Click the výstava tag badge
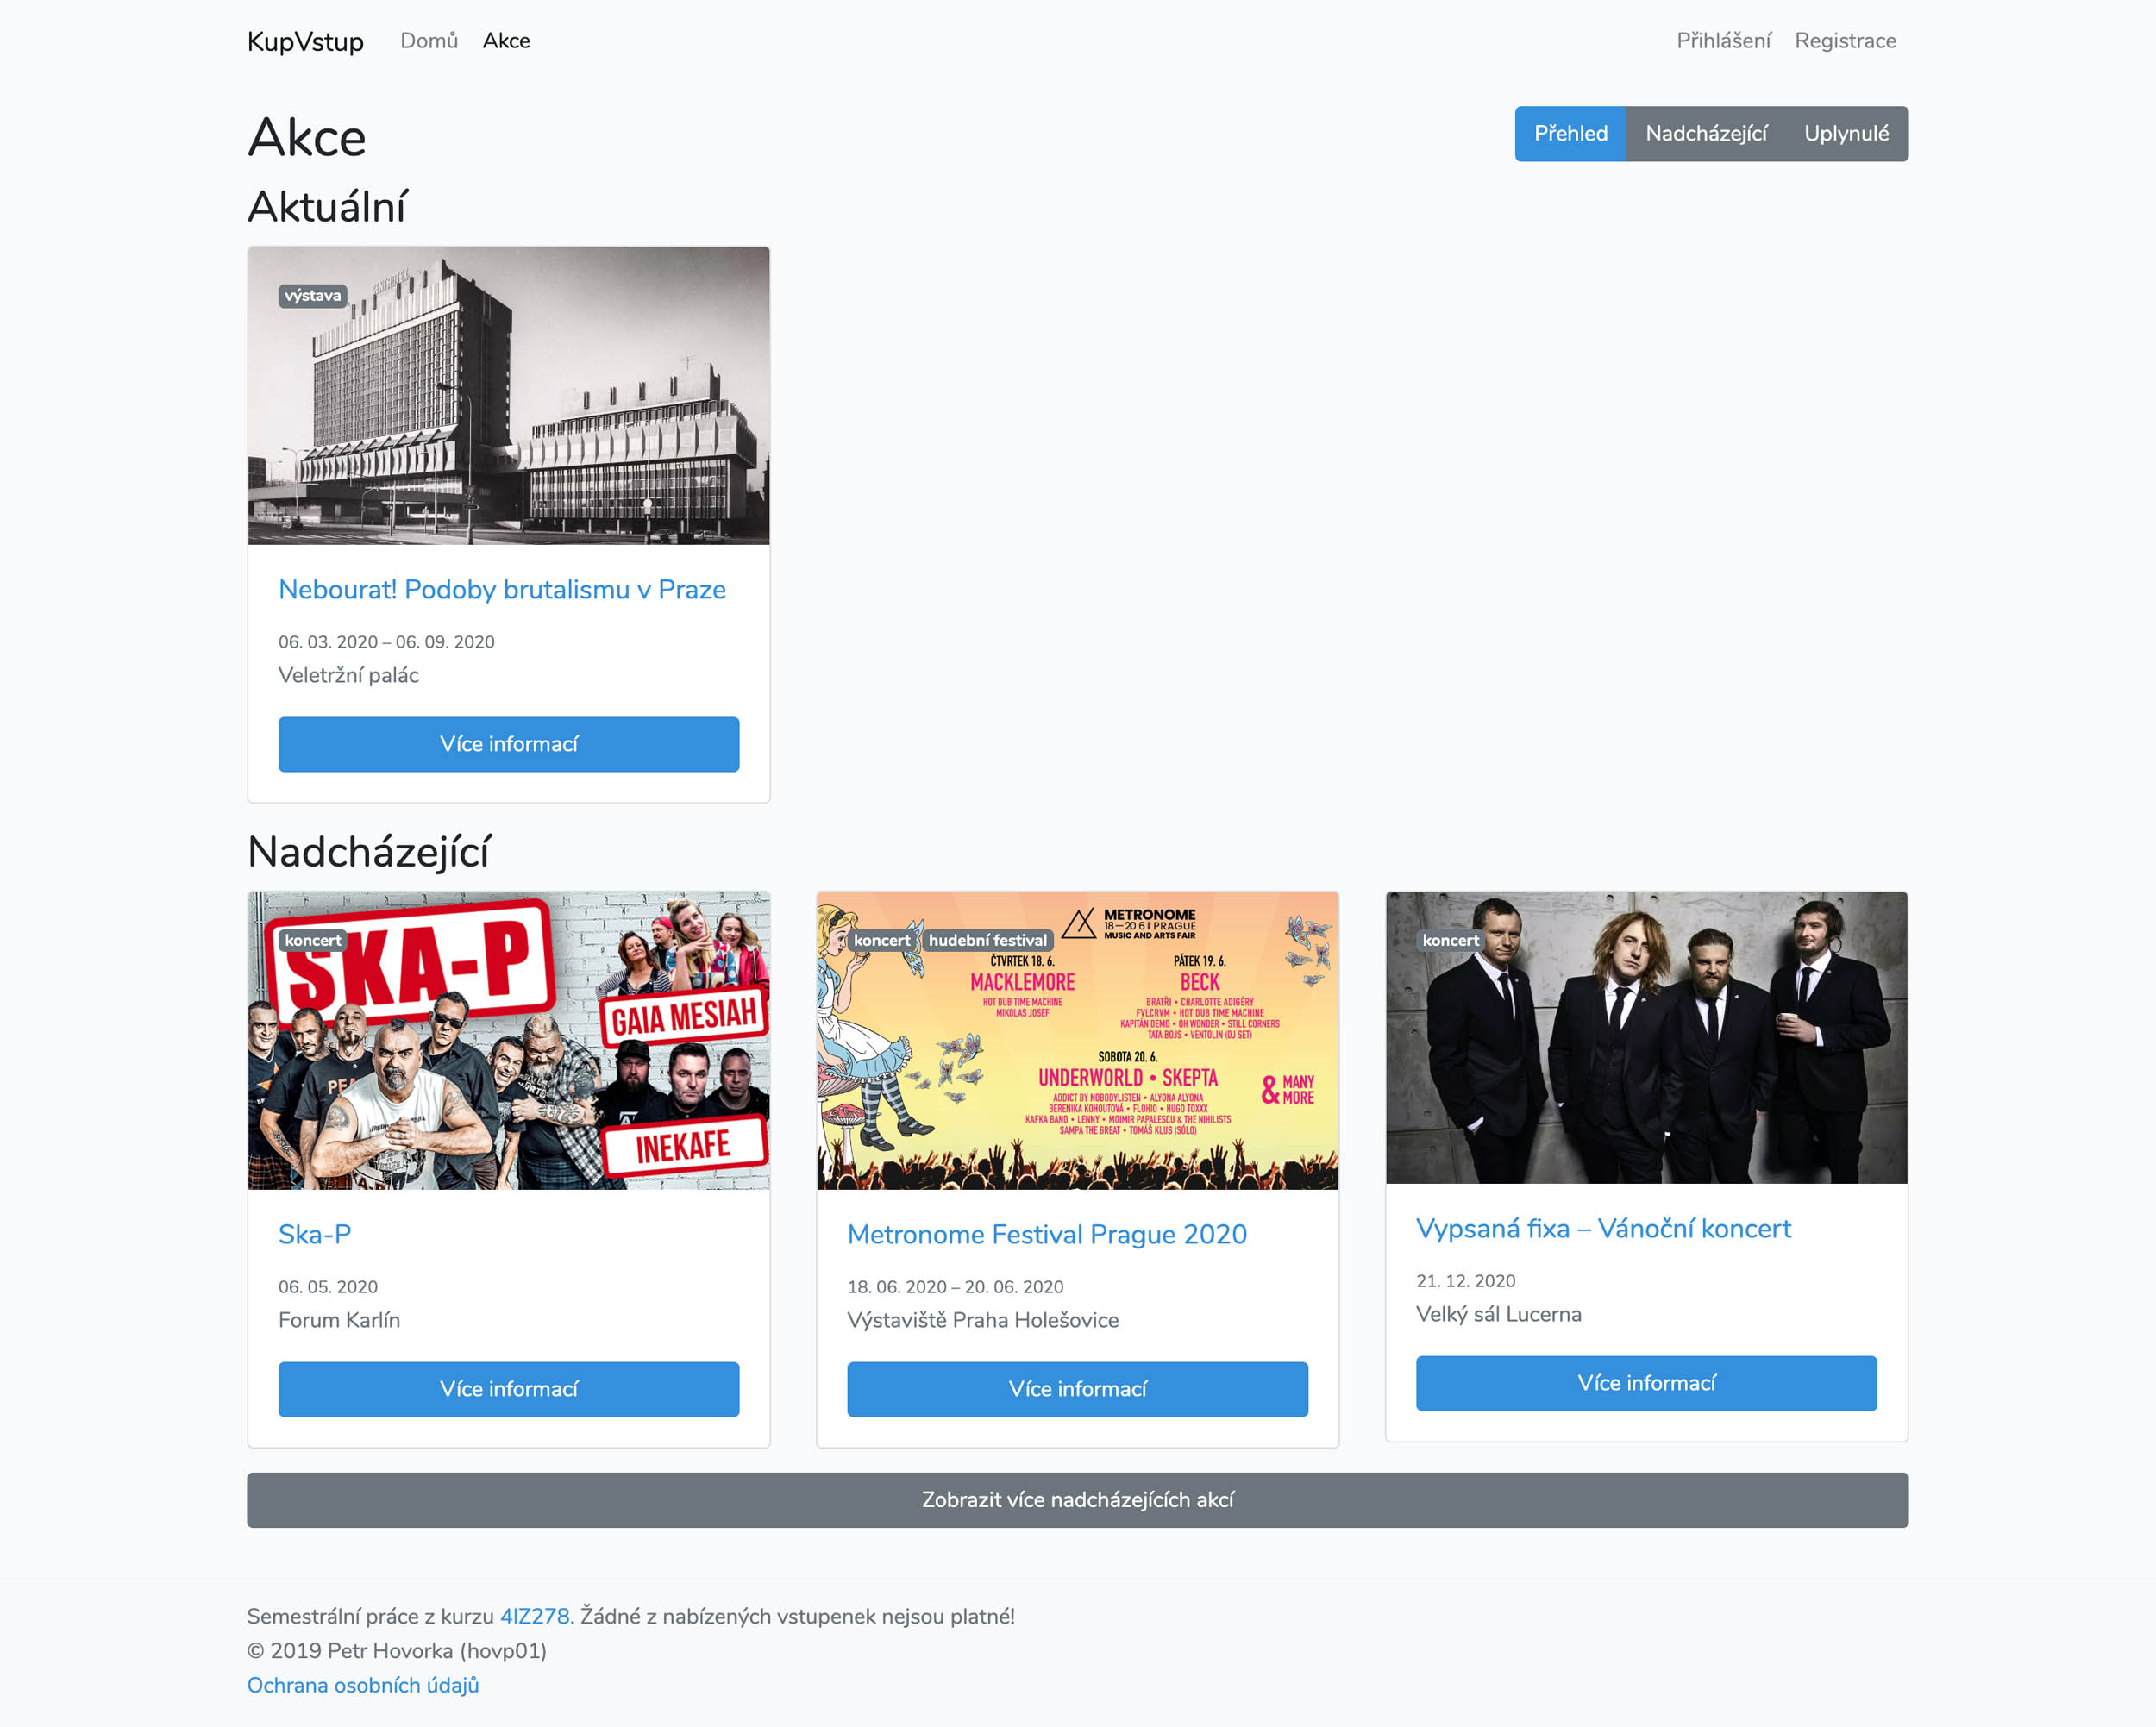 tap(312, 295)
